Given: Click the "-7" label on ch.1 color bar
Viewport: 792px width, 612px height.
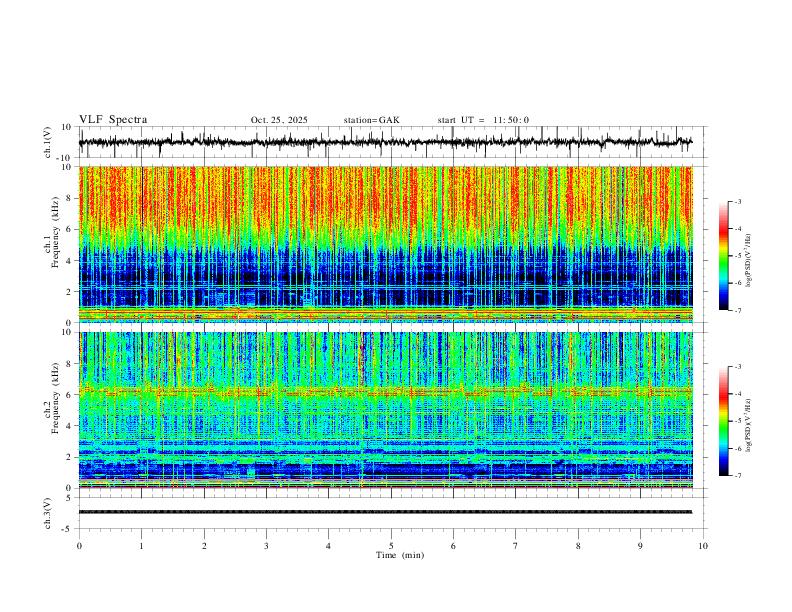Looking at the screenshot, I should (737, 310).
